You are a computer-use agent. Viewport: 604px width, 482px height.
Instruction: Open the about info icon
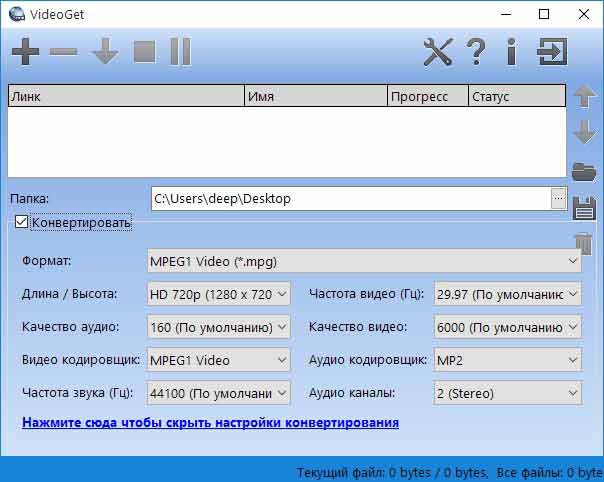512,52
